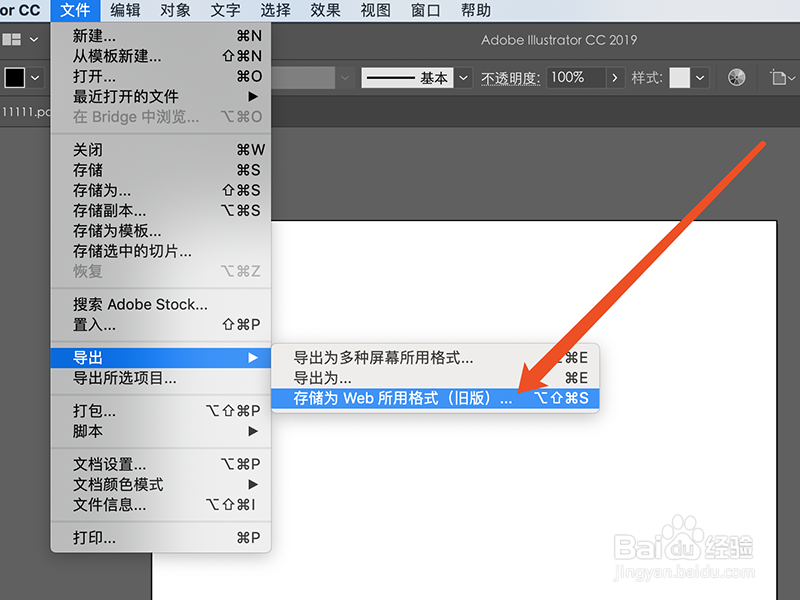This screenshot has width=800, height=600.
Task: Open the 基本 brush definition dropdown
Action: pos(463,78)
